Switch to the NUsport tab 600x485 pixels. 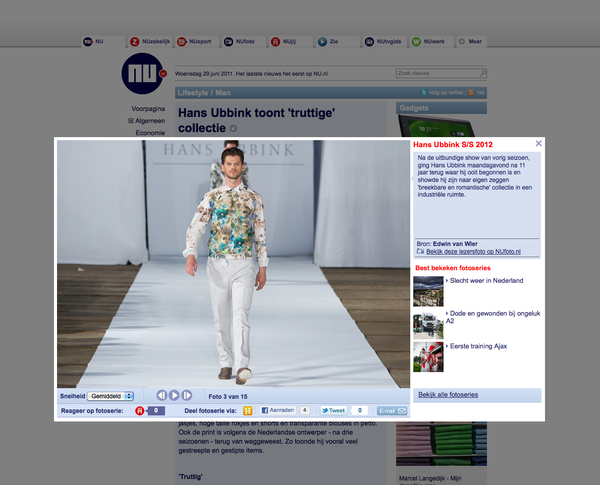(x=197, y=41)
